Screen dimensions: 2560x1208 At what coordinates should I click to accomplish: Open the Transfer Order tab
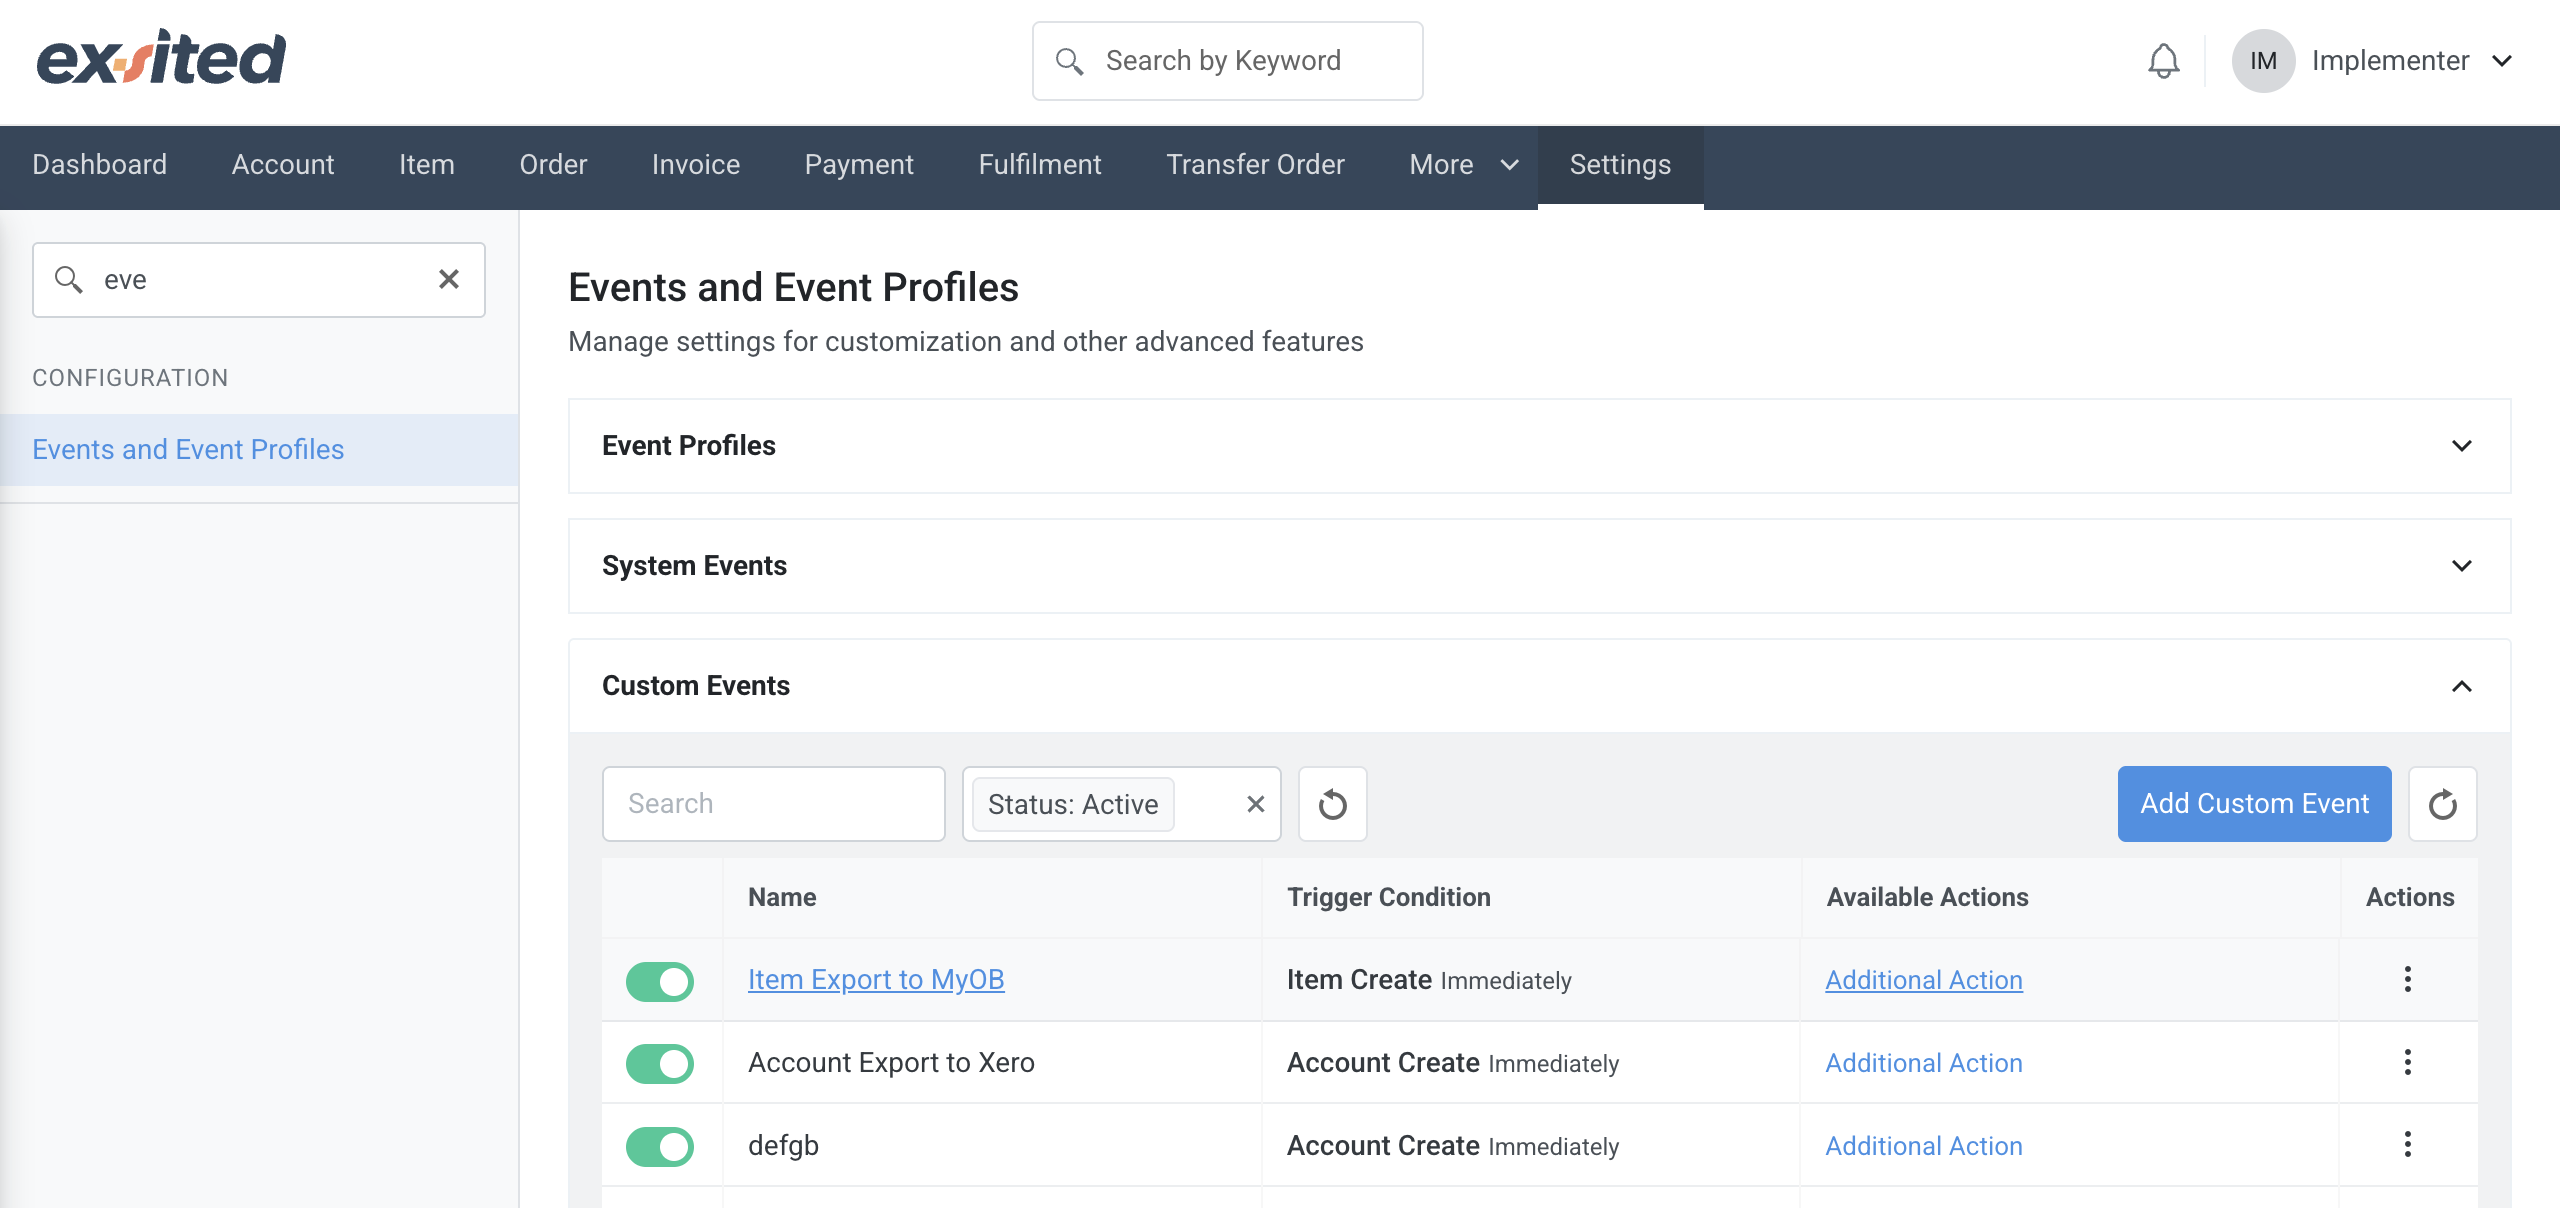click(1255, 165)
